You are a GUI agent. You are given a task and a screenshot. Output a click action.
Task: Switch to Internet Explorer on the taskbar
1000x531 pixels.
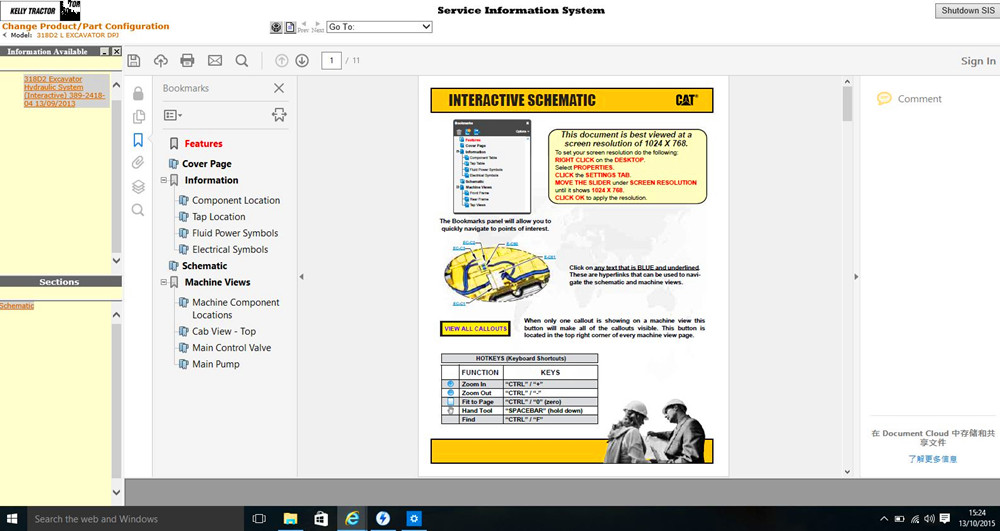[x=351, y=519]
